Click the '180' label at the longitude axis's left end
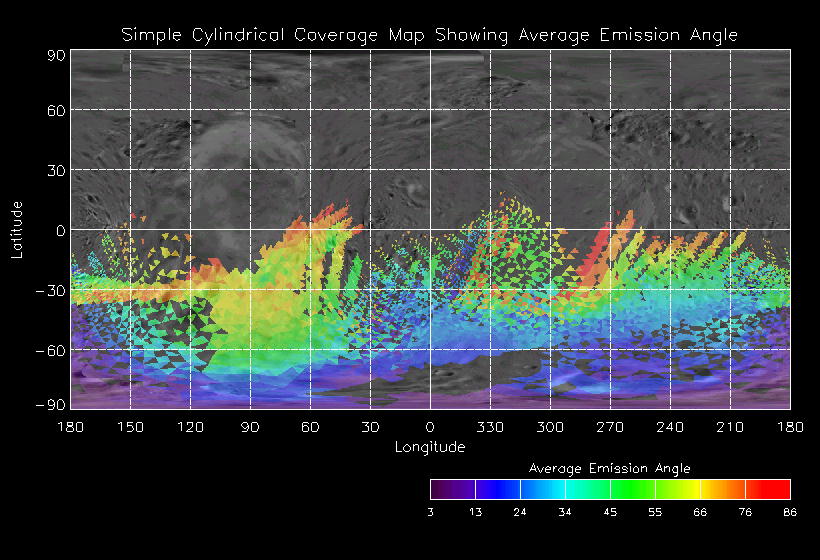The width and height of the screenshot is (820, 560). 70,427
